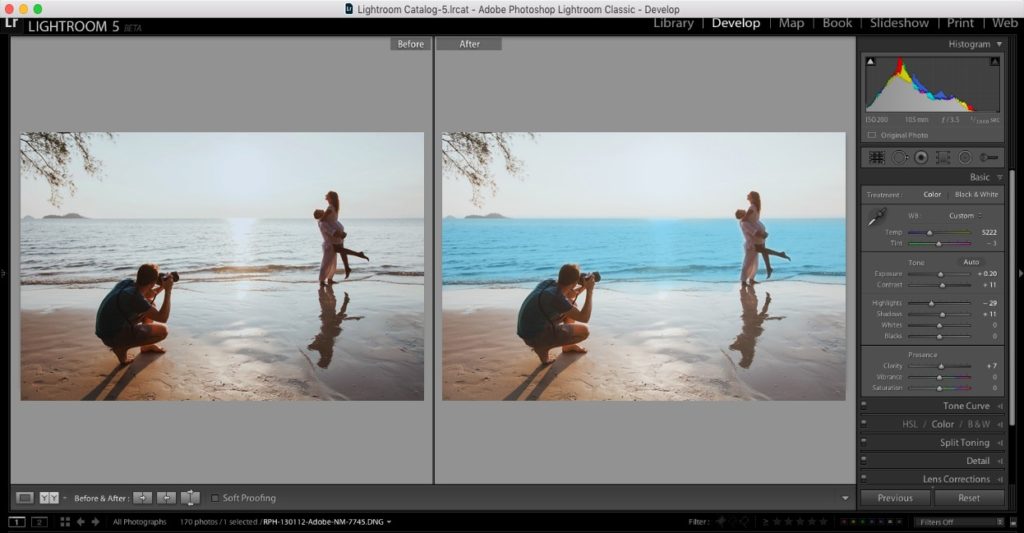Viewport: 1024px width, 533px height.
Task: Toggle the HSL panel on/off switch
Action: tap(864, 424)
